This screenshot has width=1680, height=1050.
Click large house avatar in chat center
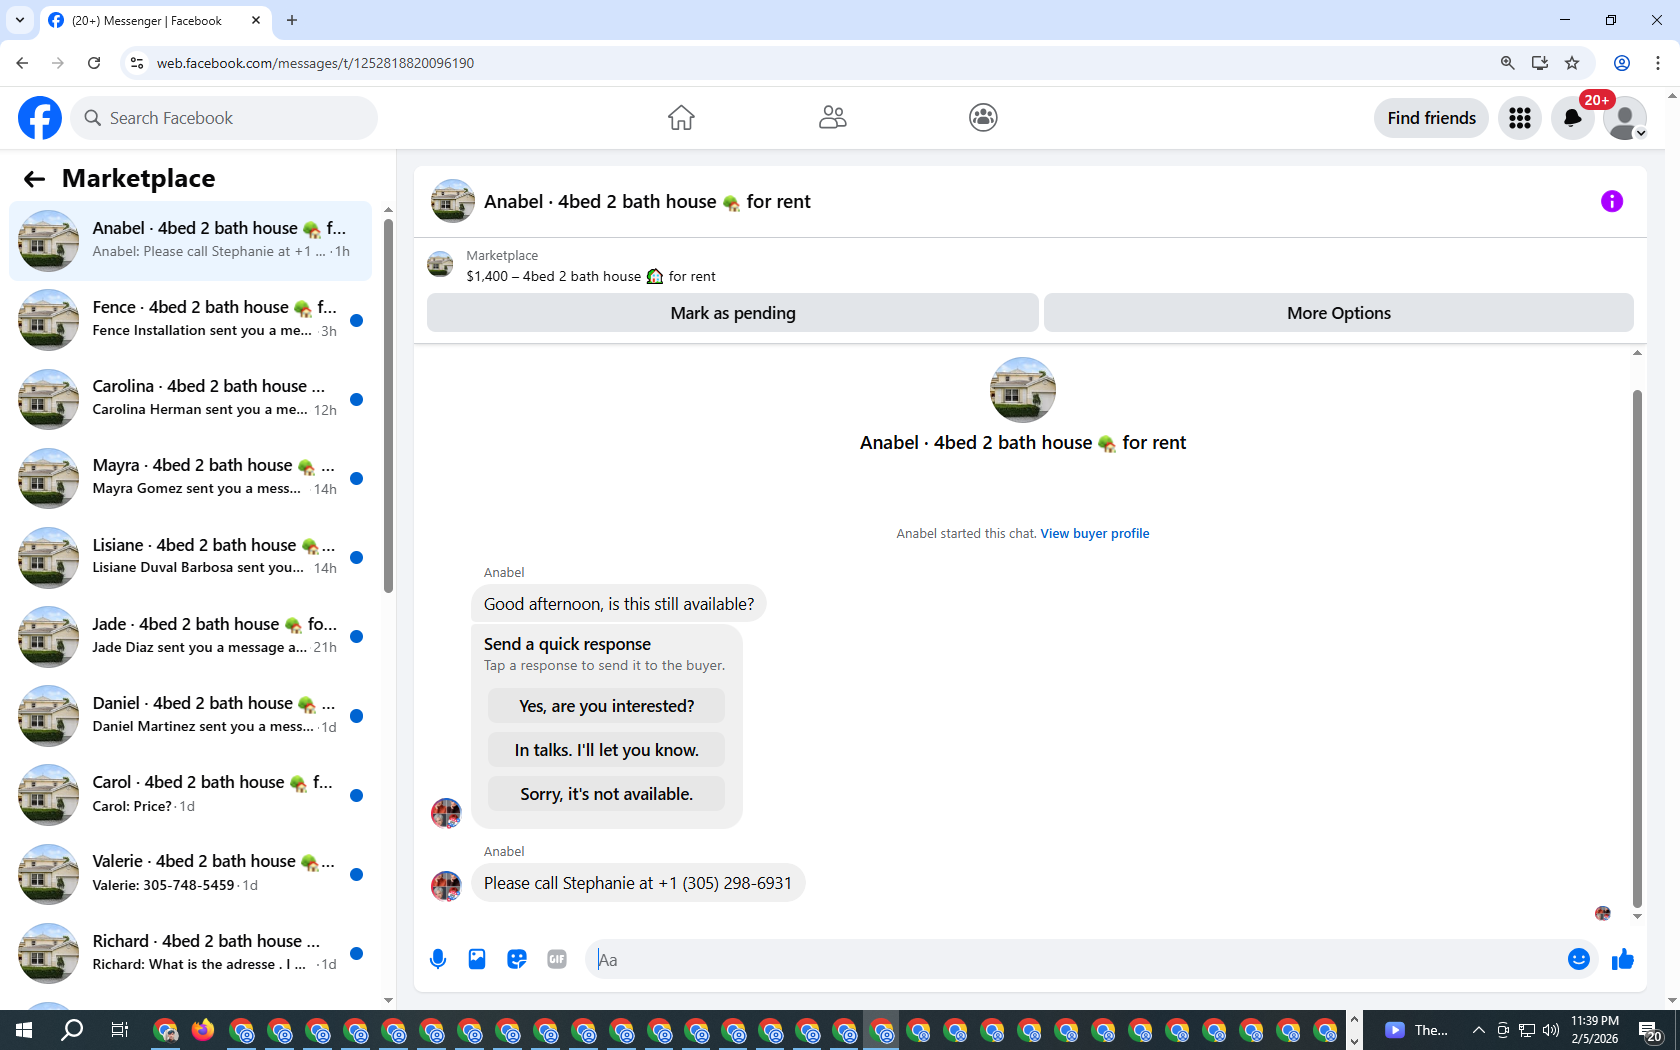1023,390
